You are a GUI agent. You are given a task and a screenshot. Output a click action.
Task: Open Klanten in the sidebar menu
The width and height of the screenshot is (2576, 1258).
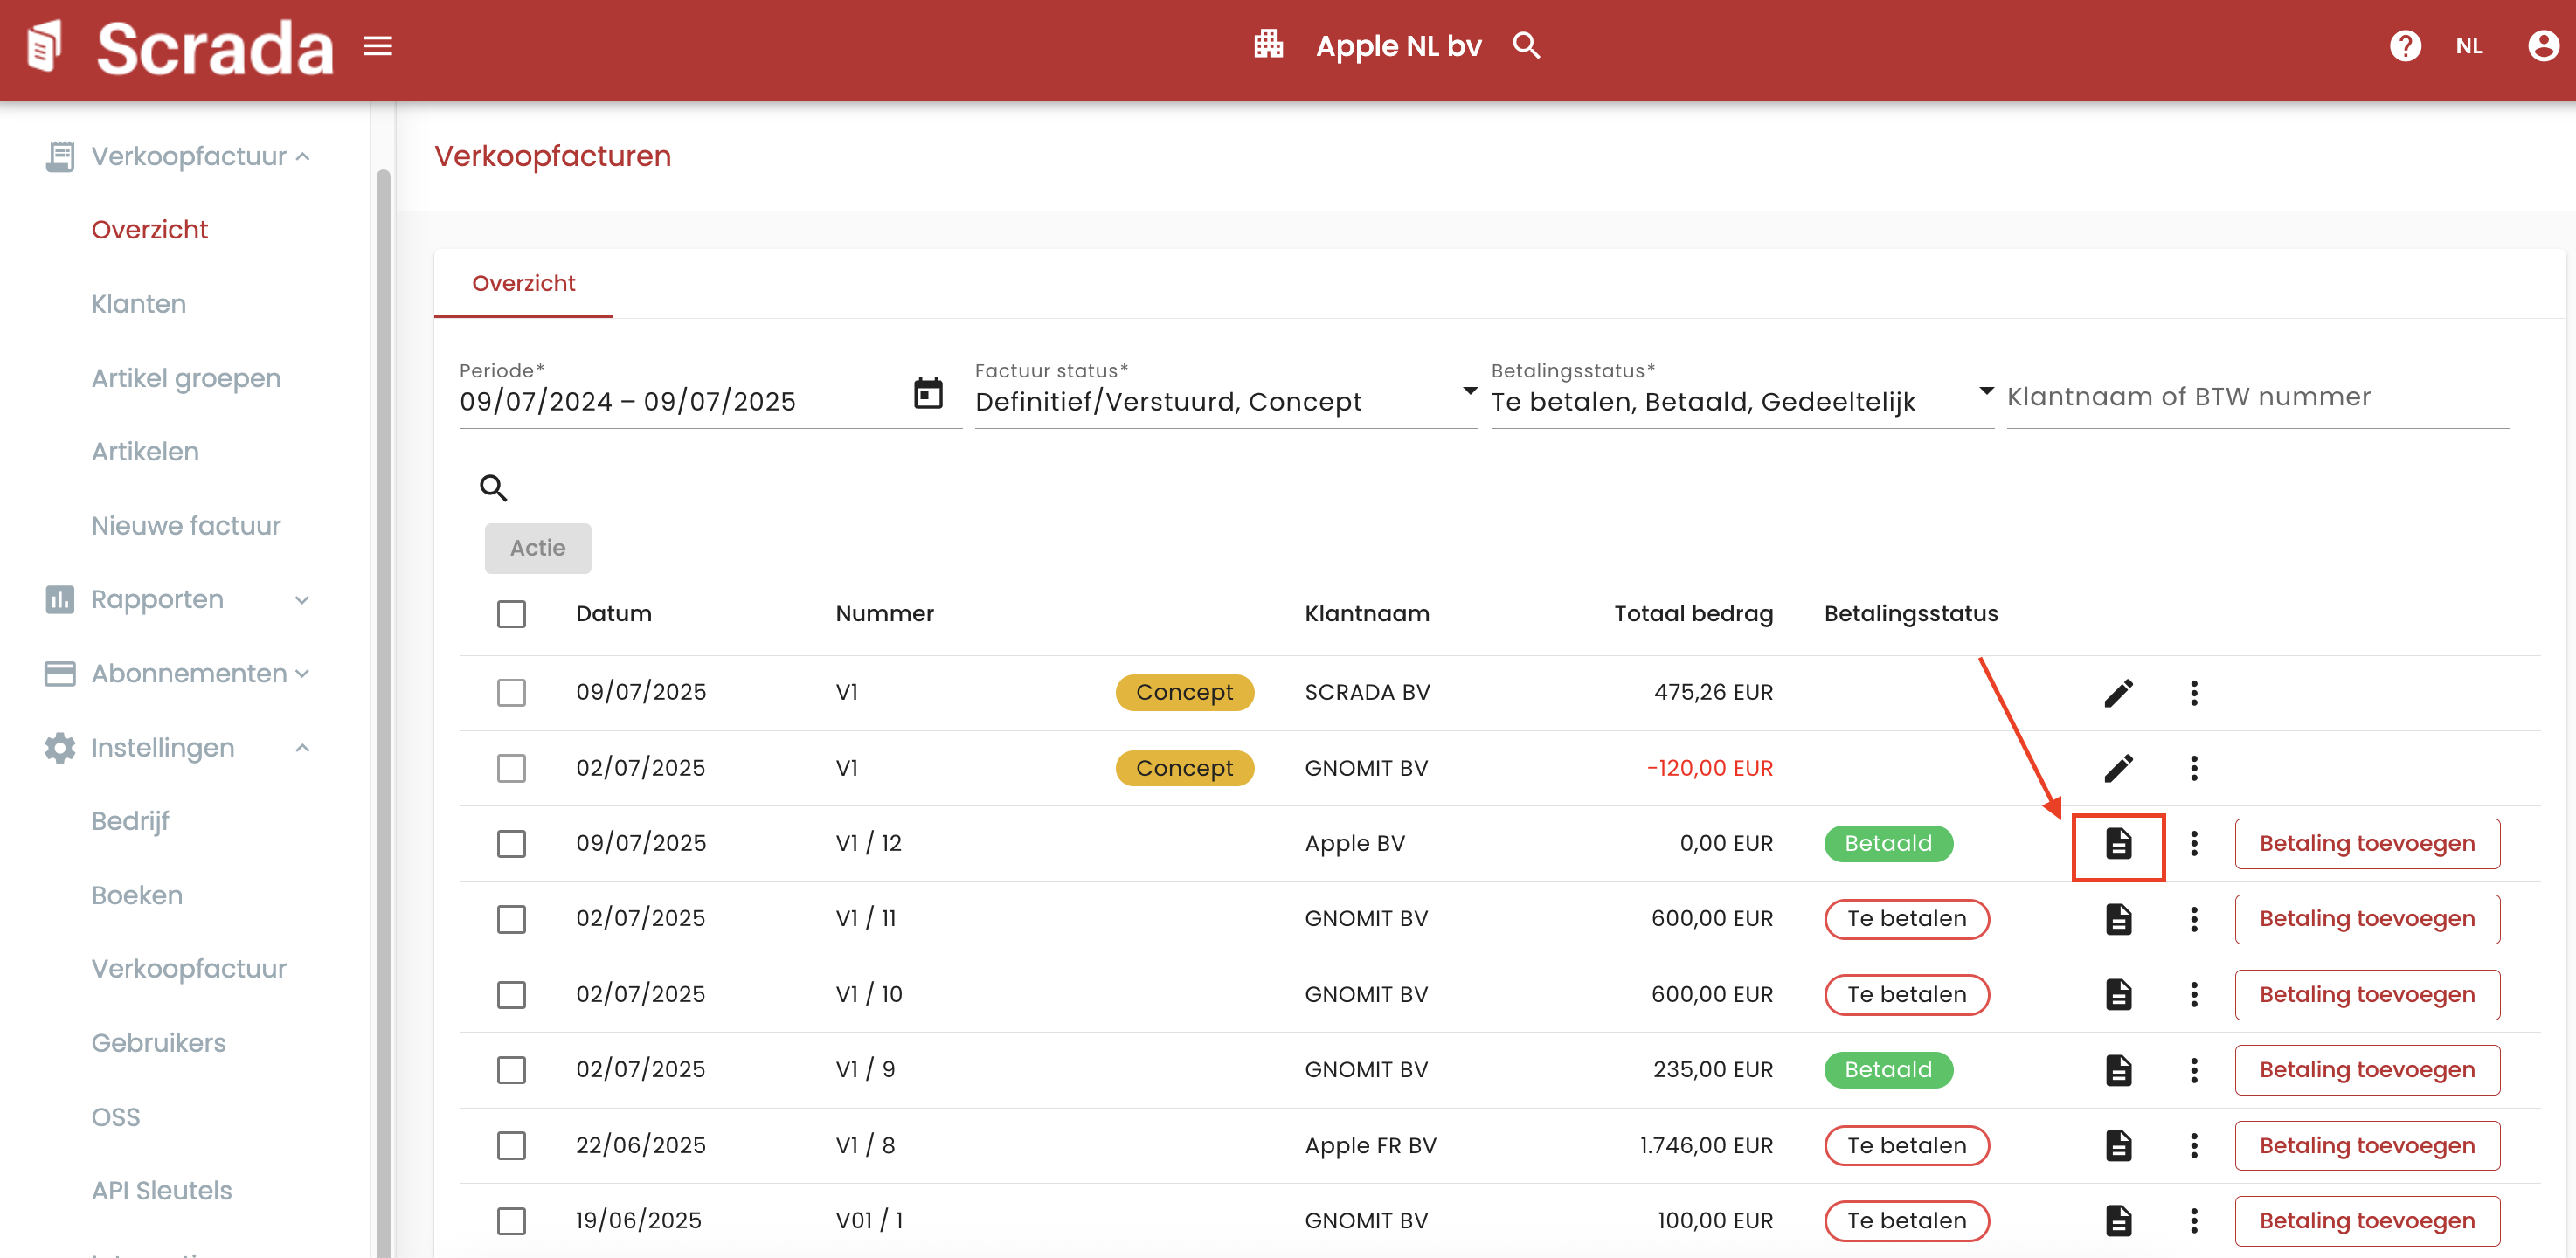(x=138, y=304)
